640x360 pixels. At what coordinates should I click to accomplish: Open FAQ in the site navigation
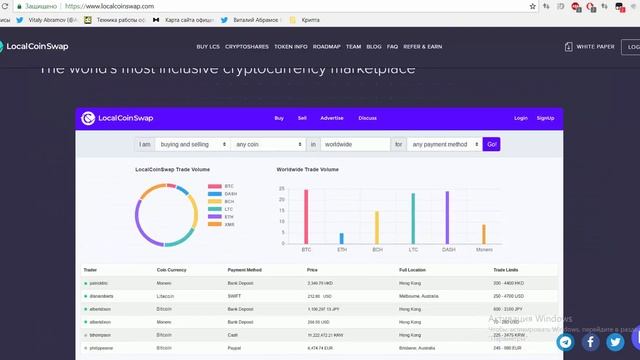click(392, 47)
